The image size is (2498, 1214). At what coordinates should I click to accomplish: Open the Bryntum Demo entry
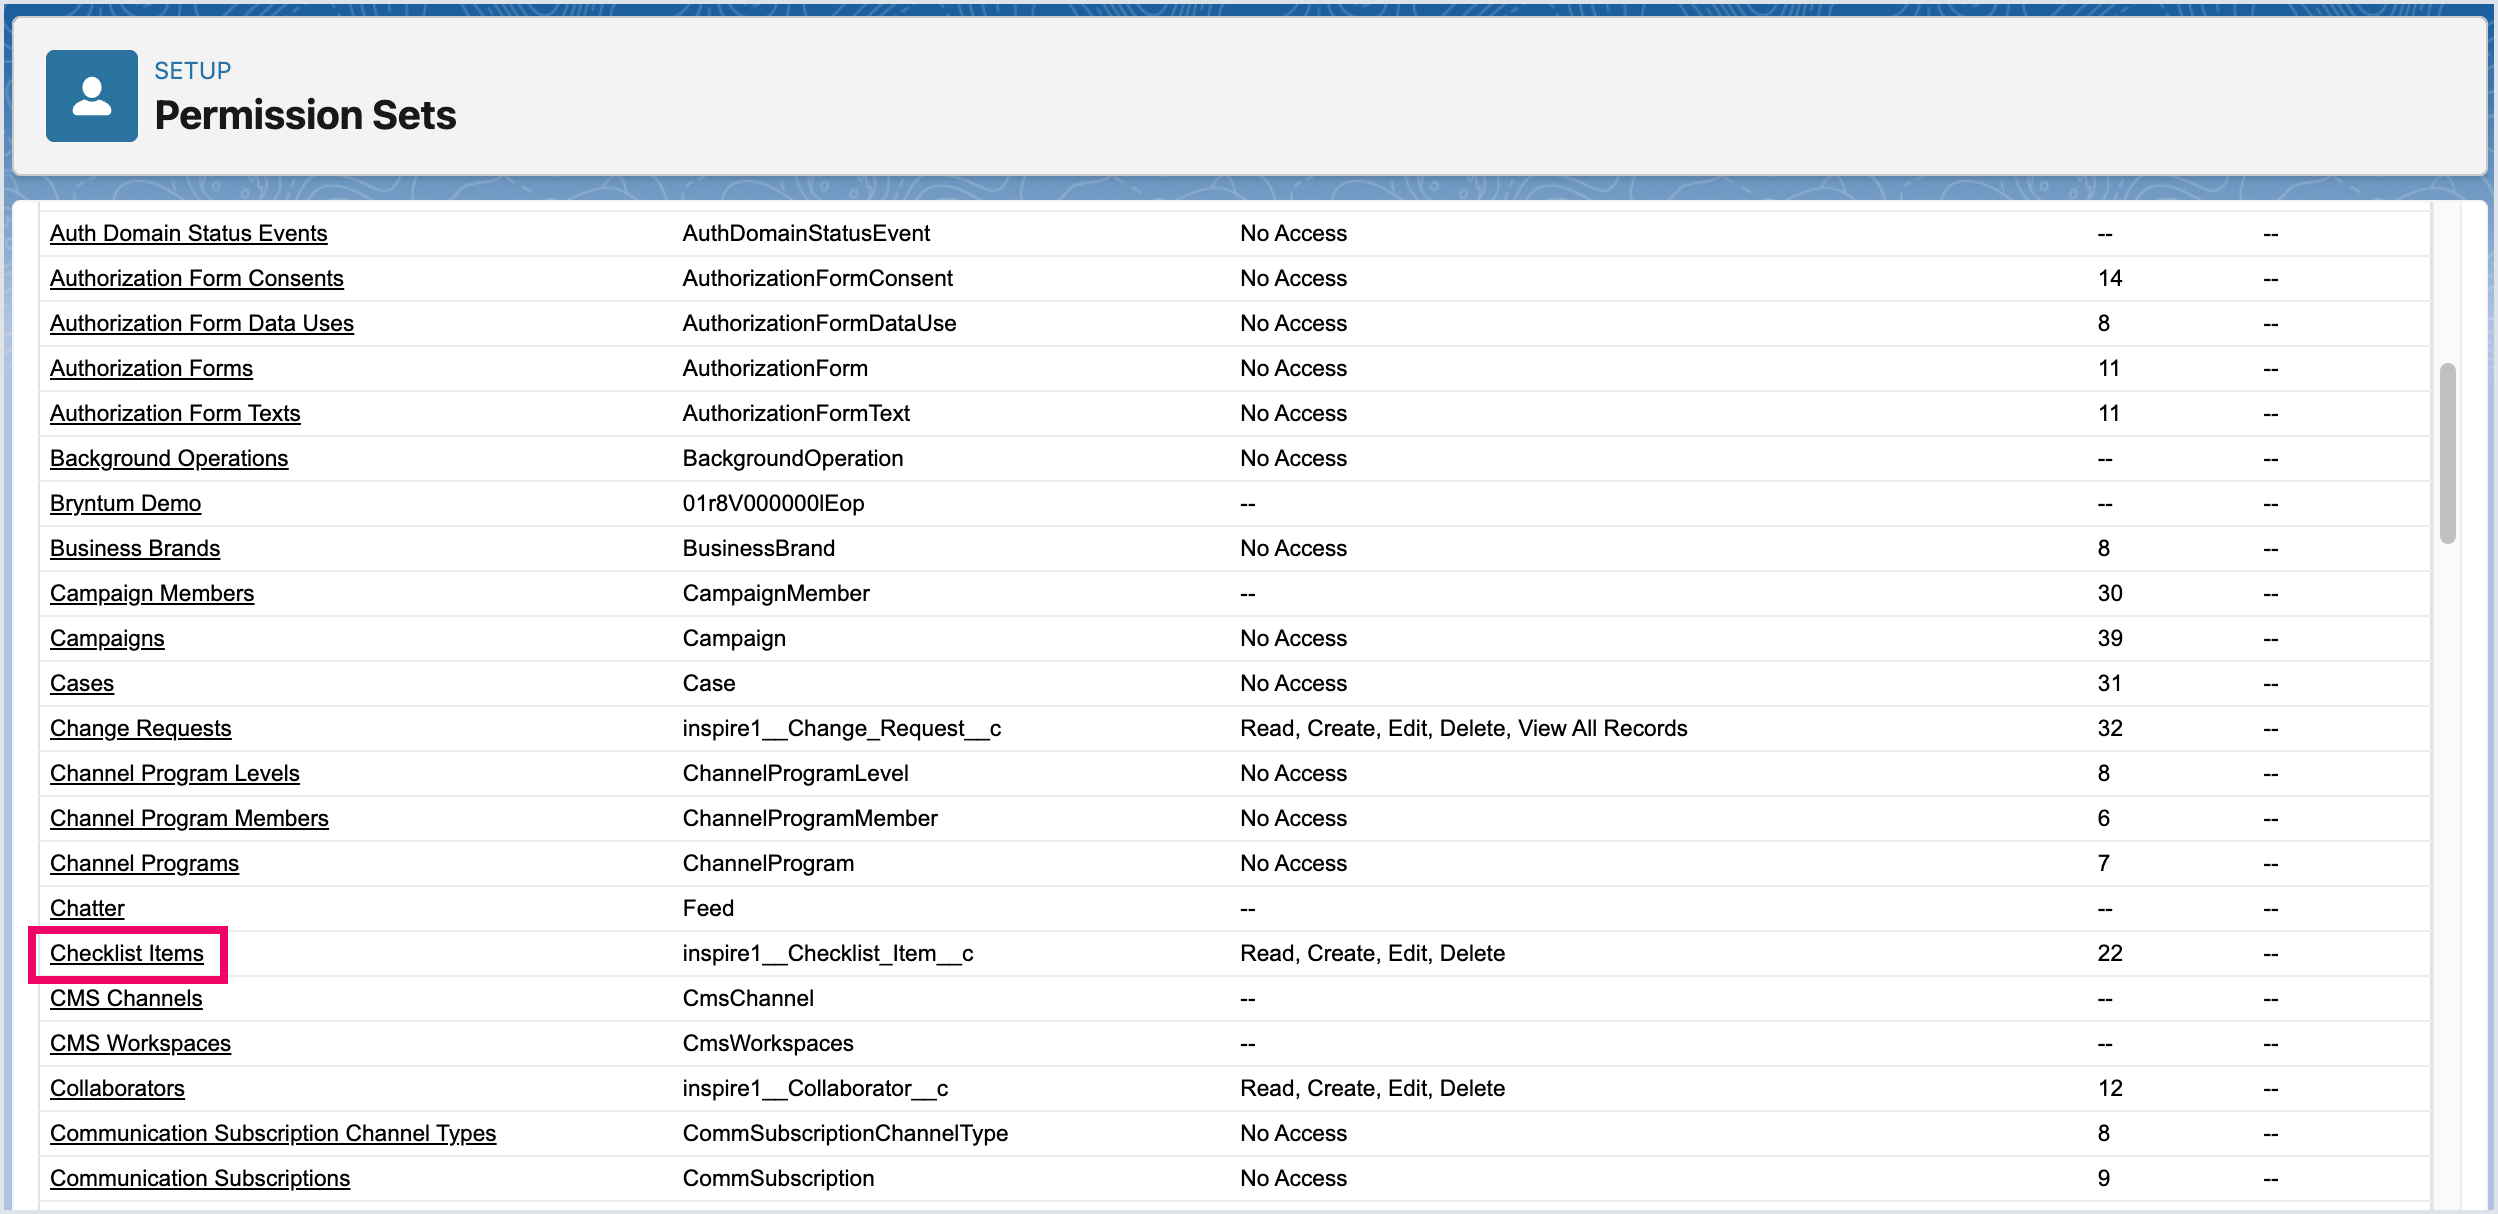[125, 503]
